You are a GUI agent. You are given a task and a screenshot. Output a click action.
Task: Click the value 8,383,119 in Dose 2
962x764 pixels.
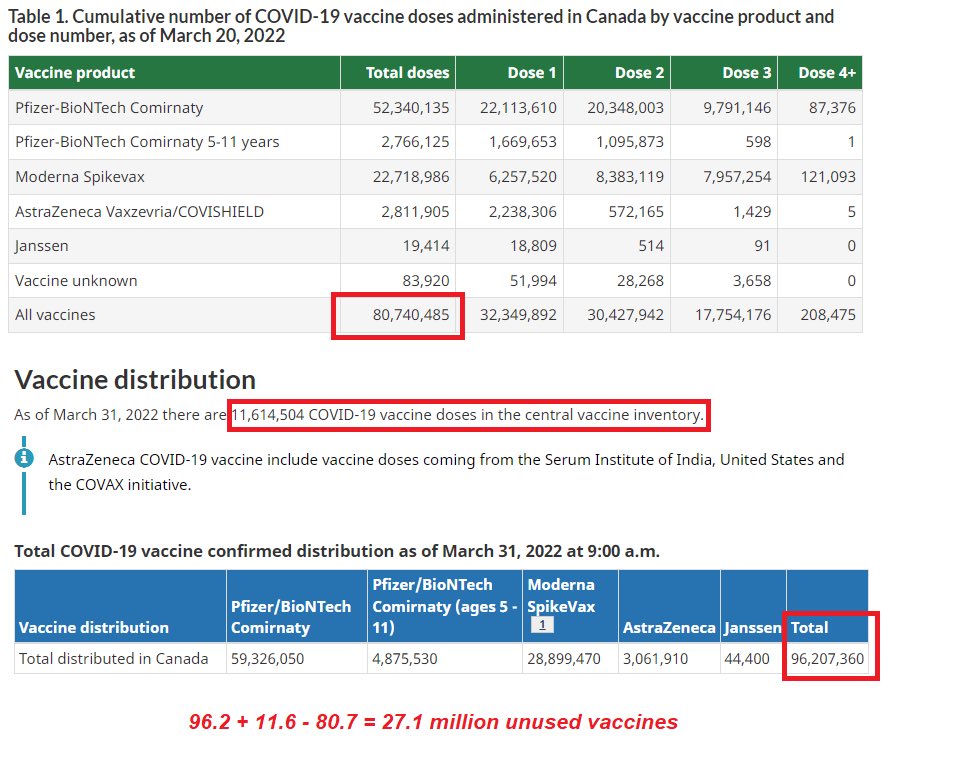(x=630, y=177)
